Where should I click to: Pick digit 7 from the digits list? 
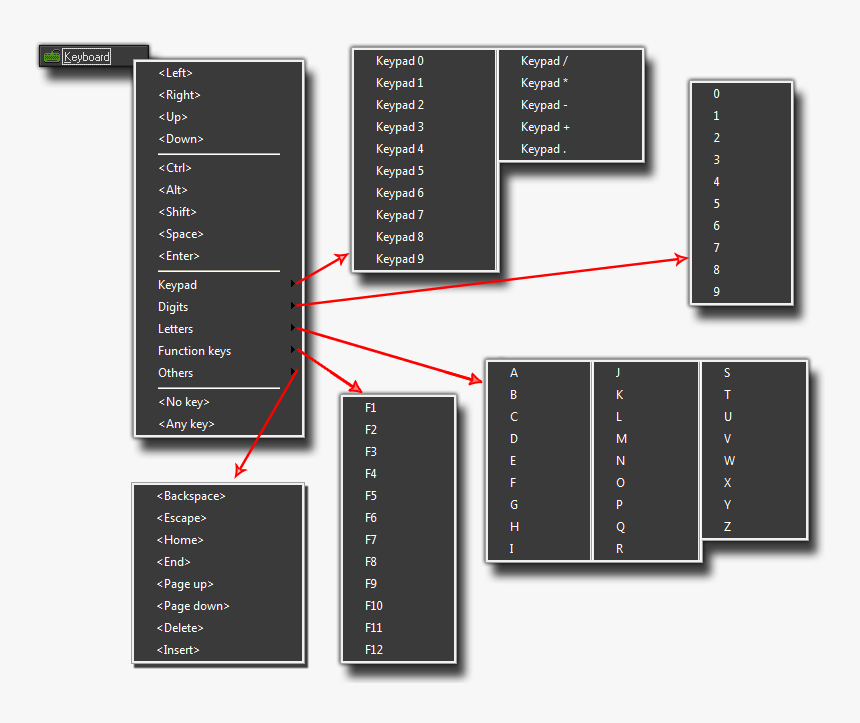pyautogui.click(x=716, y=247)
